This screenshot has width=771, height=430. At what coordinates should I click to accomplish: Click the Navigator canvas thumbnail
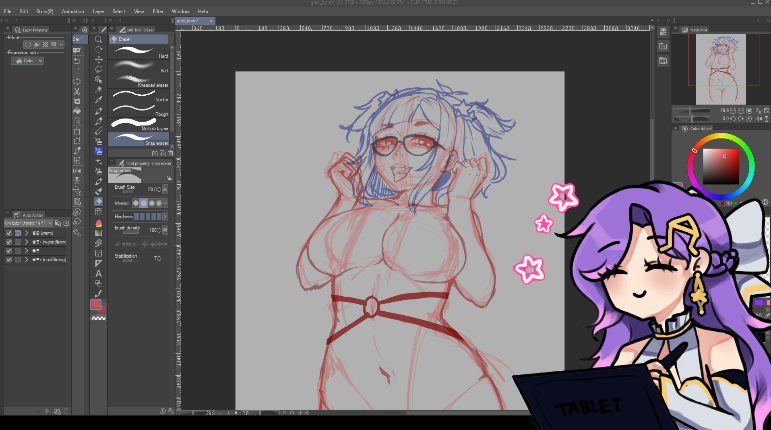[720, 69]
